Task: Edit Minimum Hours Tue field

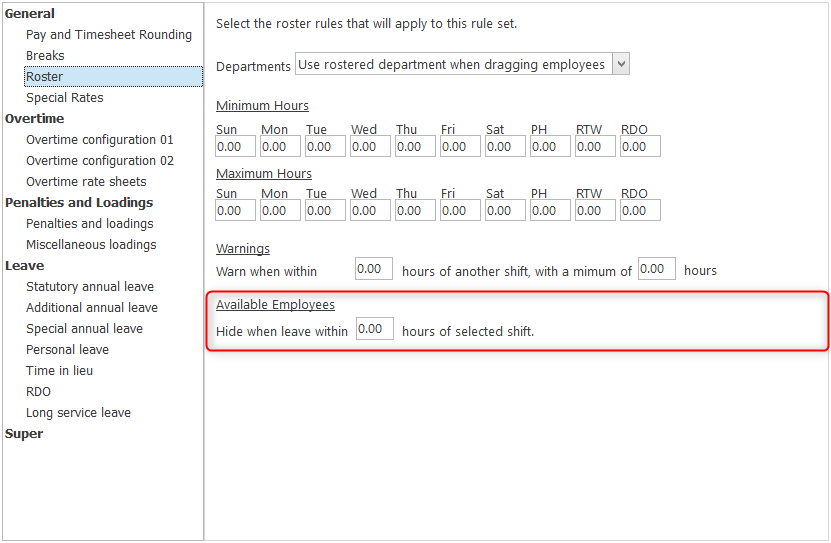Action: [x=325, y=146]
